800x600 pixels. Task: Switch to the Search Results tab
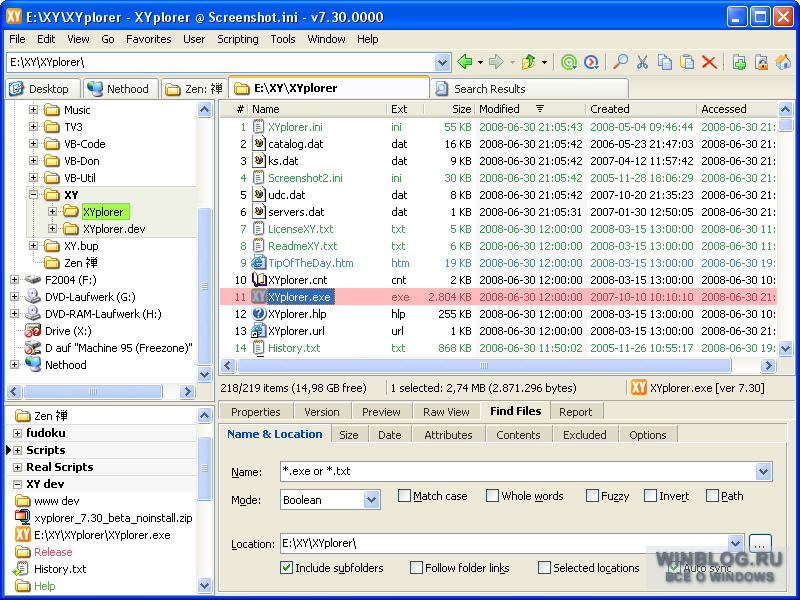coord(530,89)
